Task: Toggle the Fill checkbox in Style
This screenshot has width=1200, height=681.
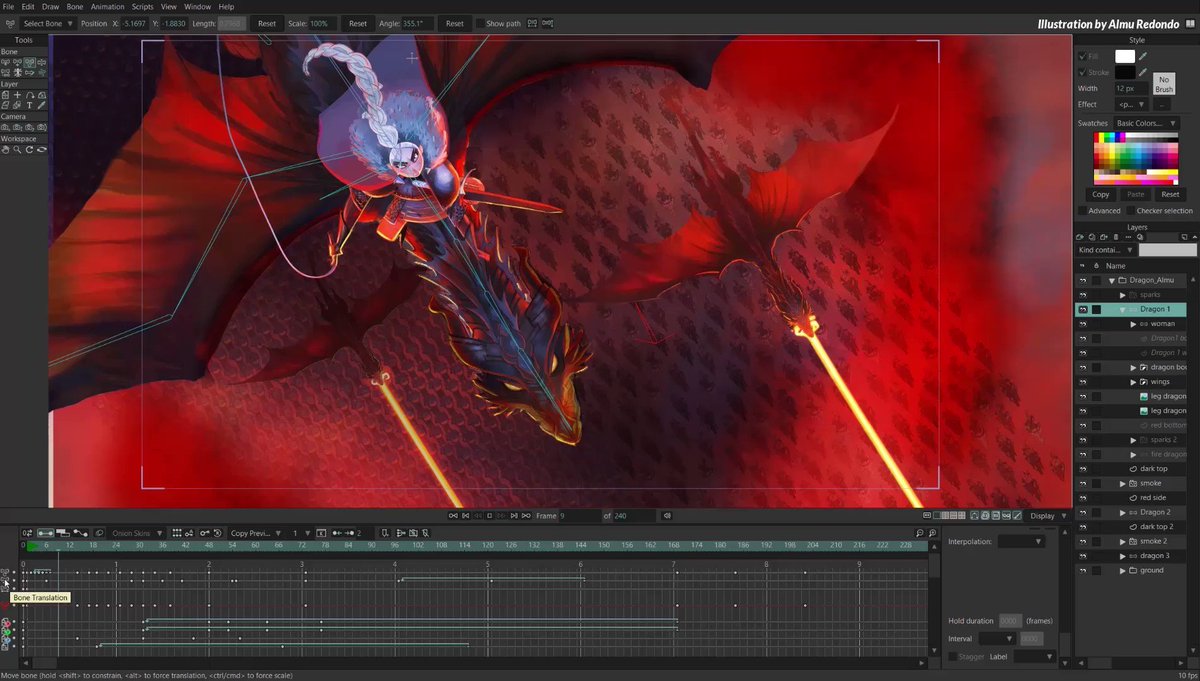Action: coord(1081,57)
